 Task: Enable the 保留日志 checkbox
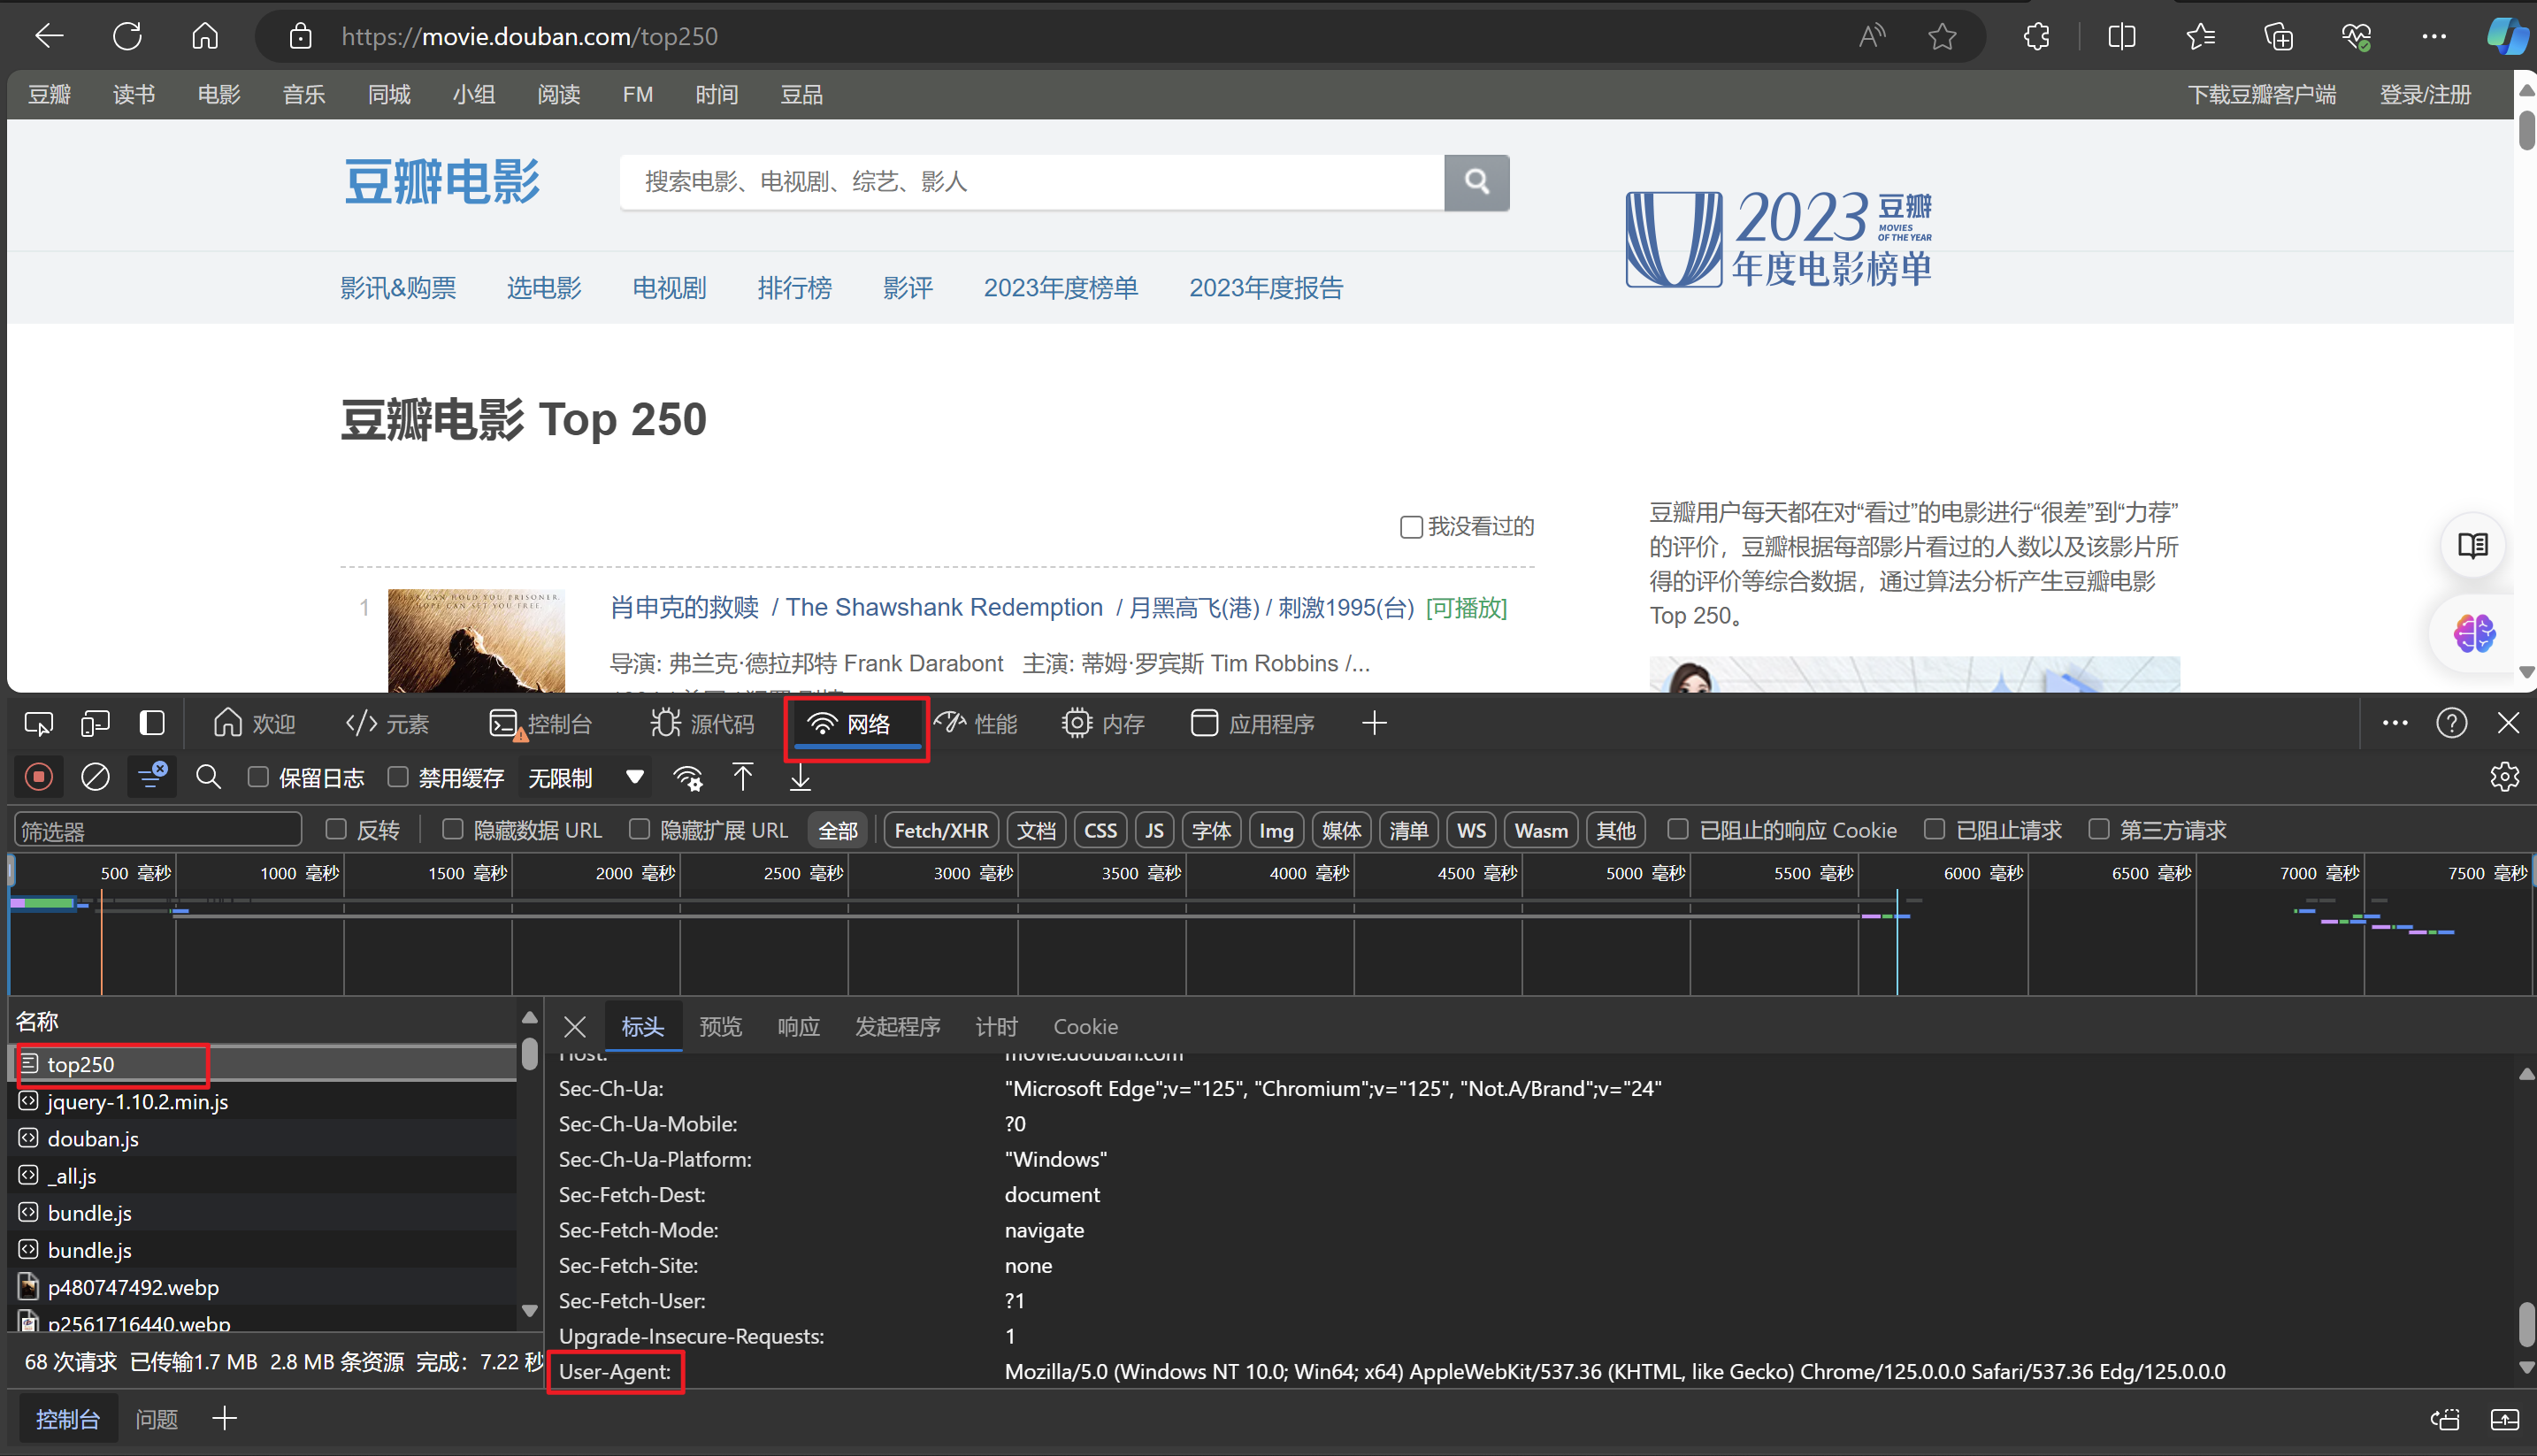pyautogui.click(x=258, y=777)
